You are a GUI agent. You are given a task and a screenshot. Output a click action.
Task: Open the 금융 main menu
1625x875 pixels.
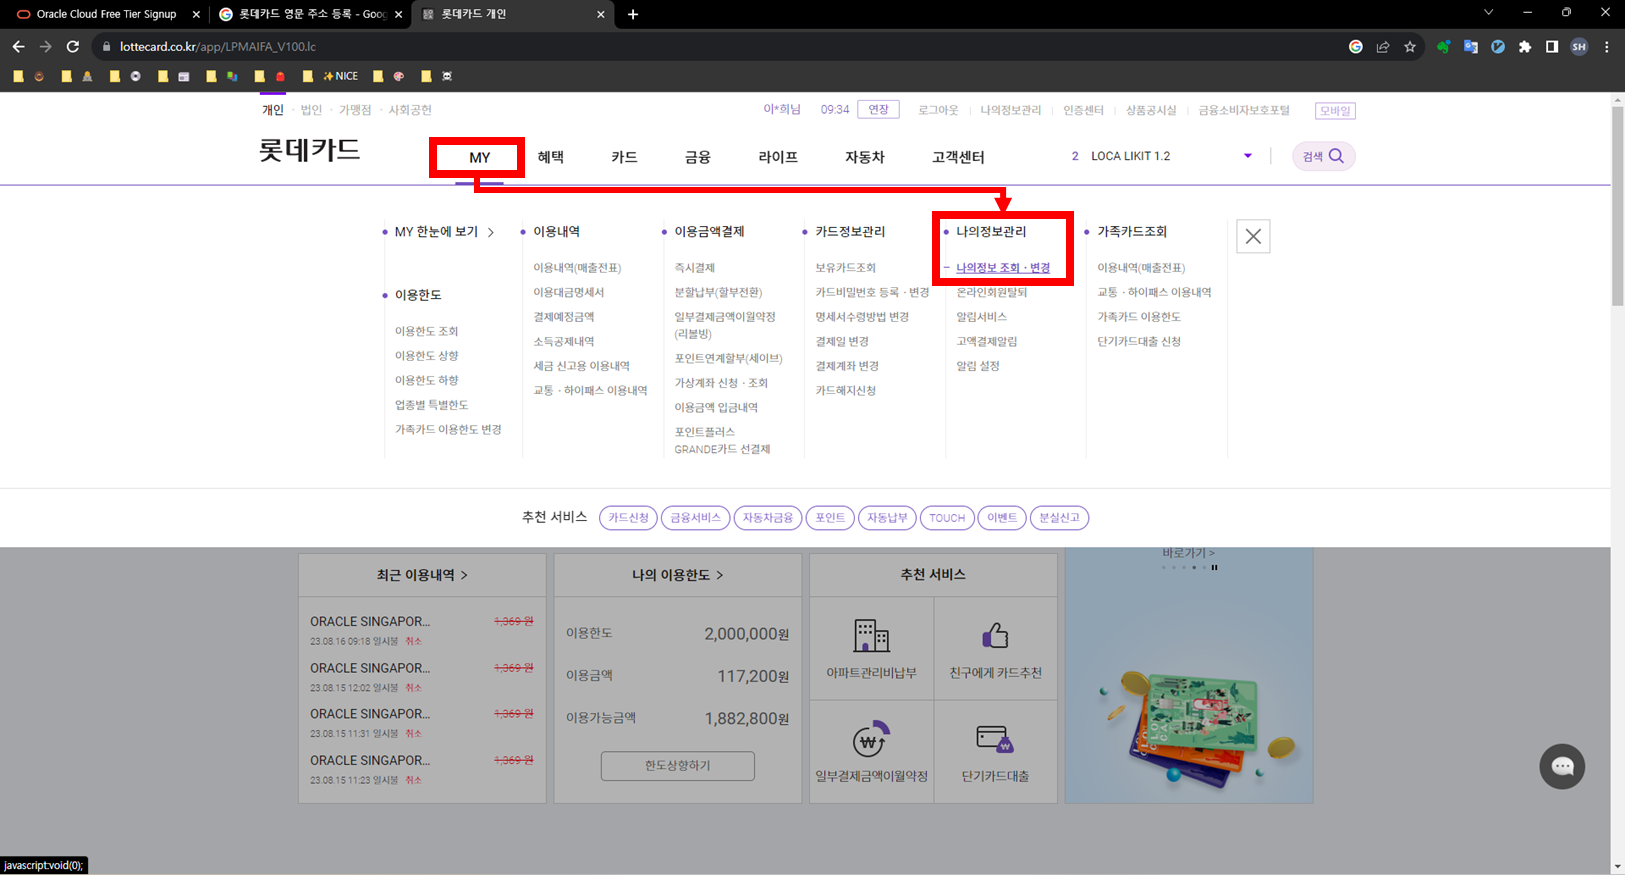click(x=698, y=157)
